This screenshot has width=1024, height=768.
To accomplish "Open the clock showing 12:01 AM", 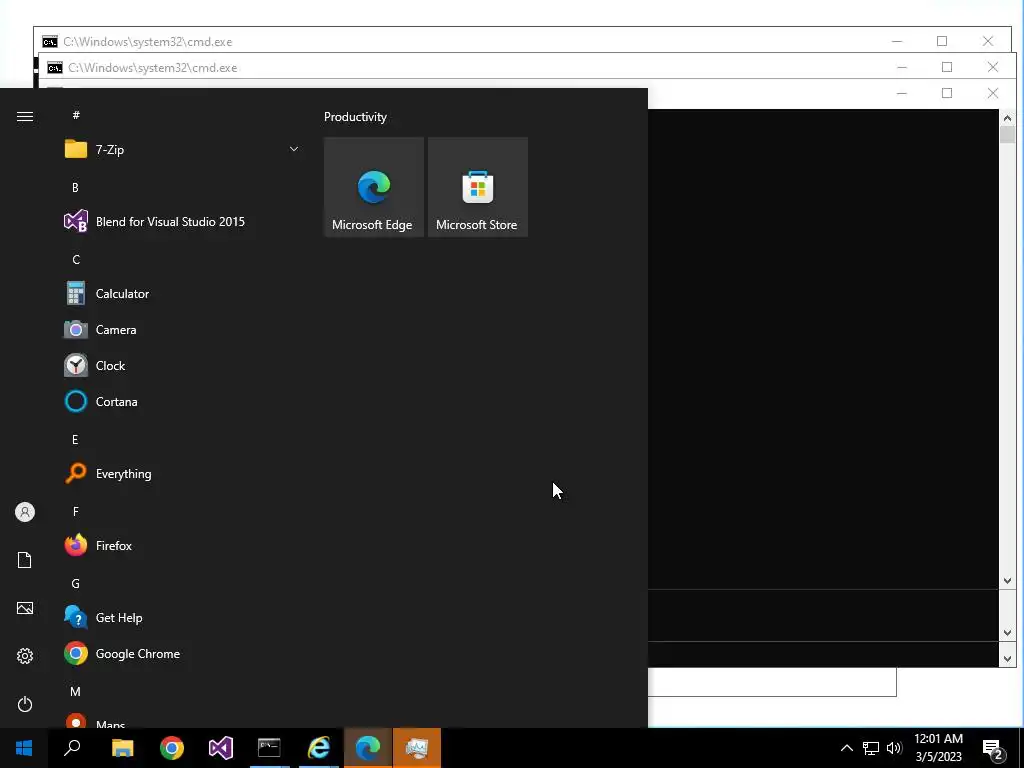I will tap(938, 748).
